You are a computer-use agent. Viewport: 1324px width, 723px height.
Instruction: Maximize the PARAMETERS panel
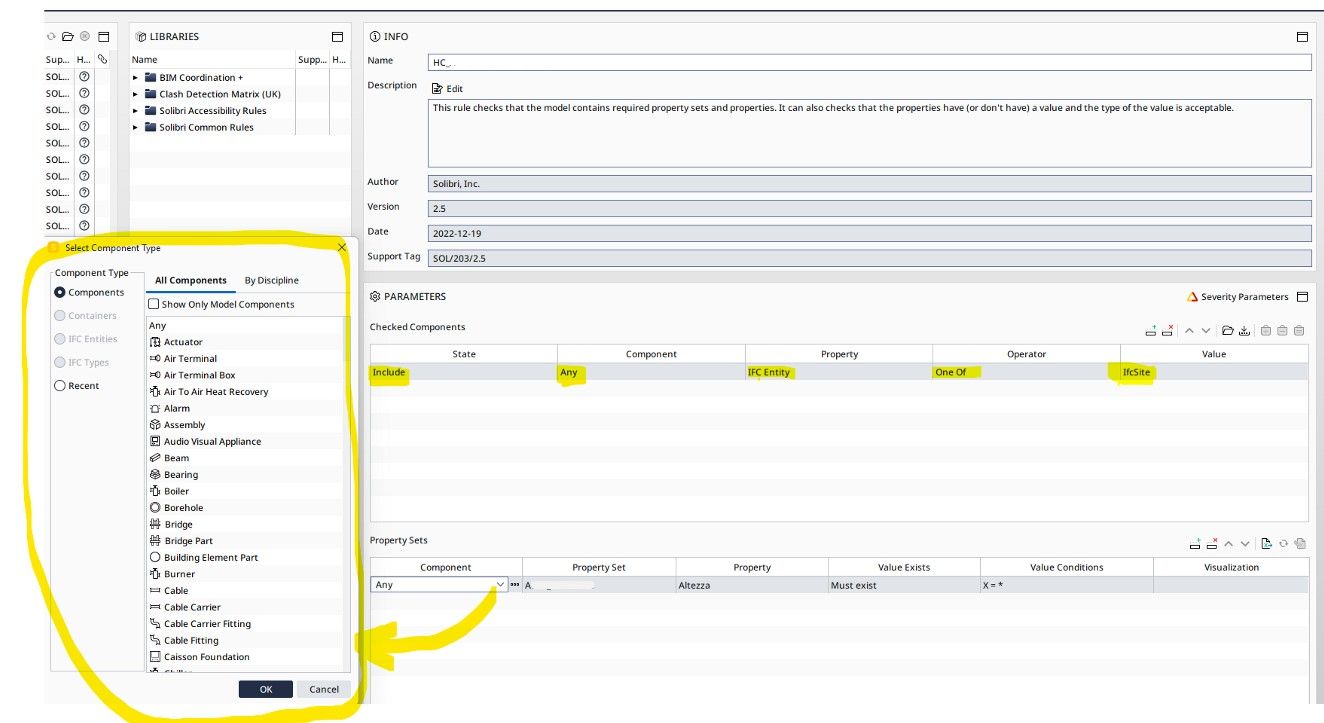click(1302, 297)
